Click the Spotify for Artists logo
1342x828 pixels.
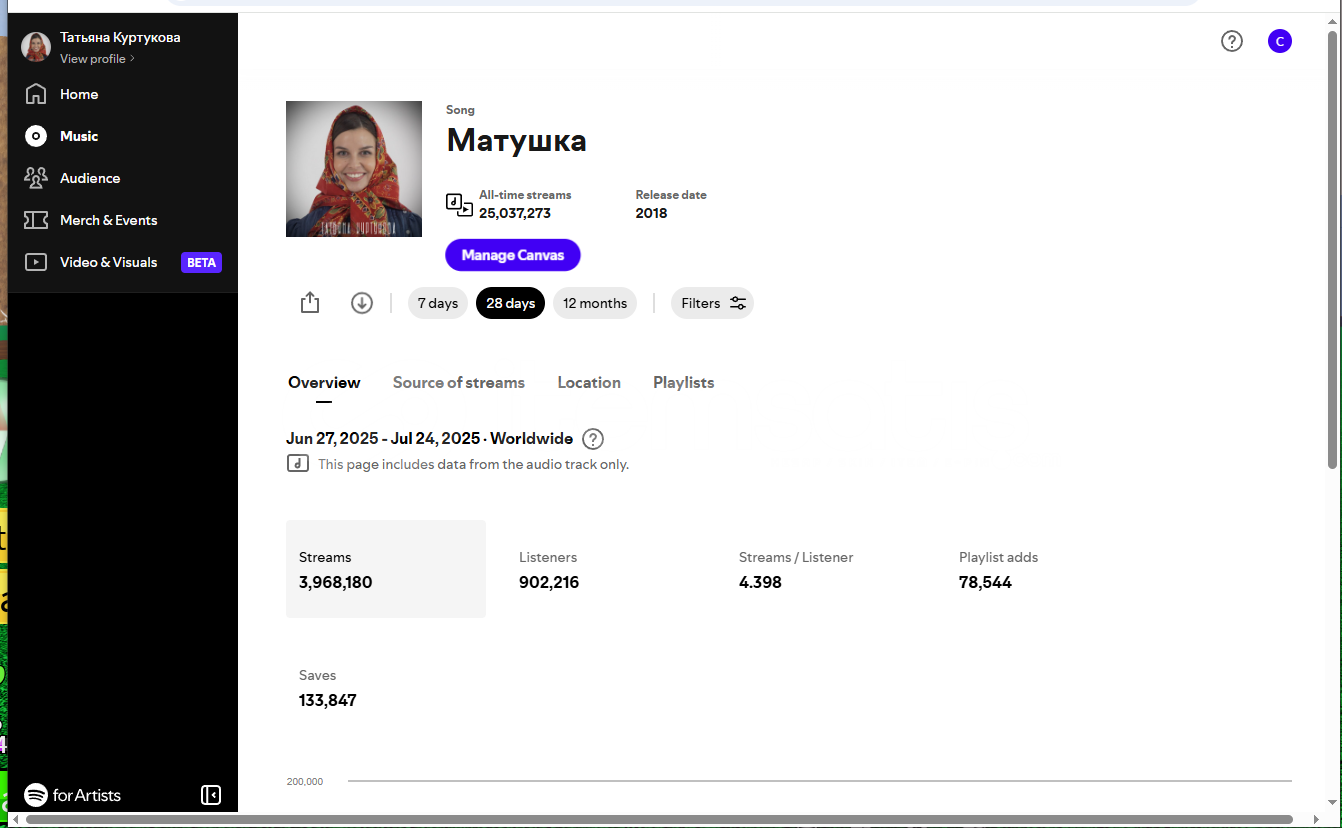coord(72,795)
